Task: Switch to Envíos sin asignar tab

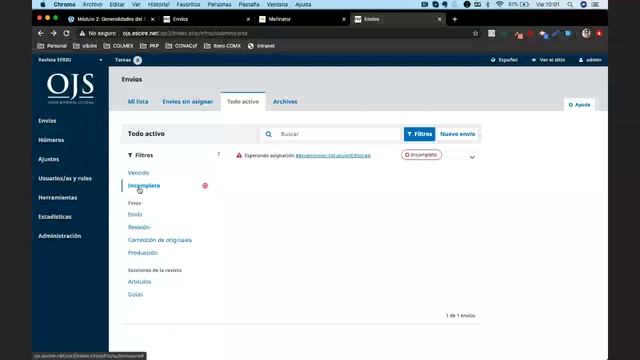Action: click(187, 102)
